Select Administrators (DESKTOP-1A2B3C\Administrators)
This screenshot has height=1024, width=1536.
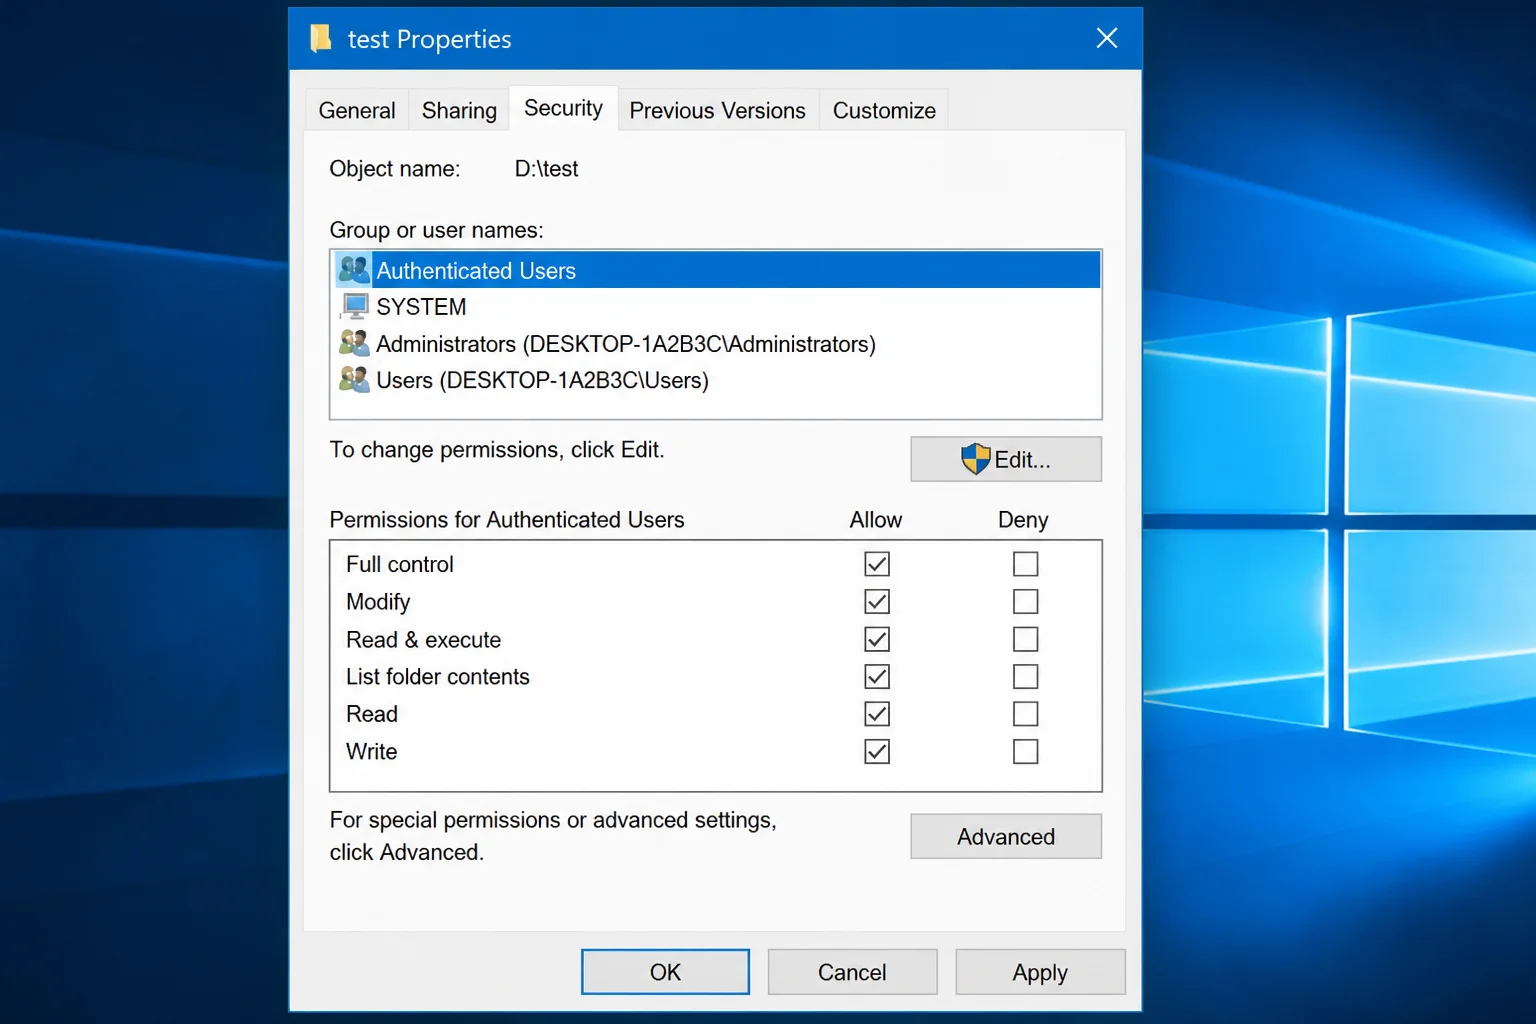[716, 343]
